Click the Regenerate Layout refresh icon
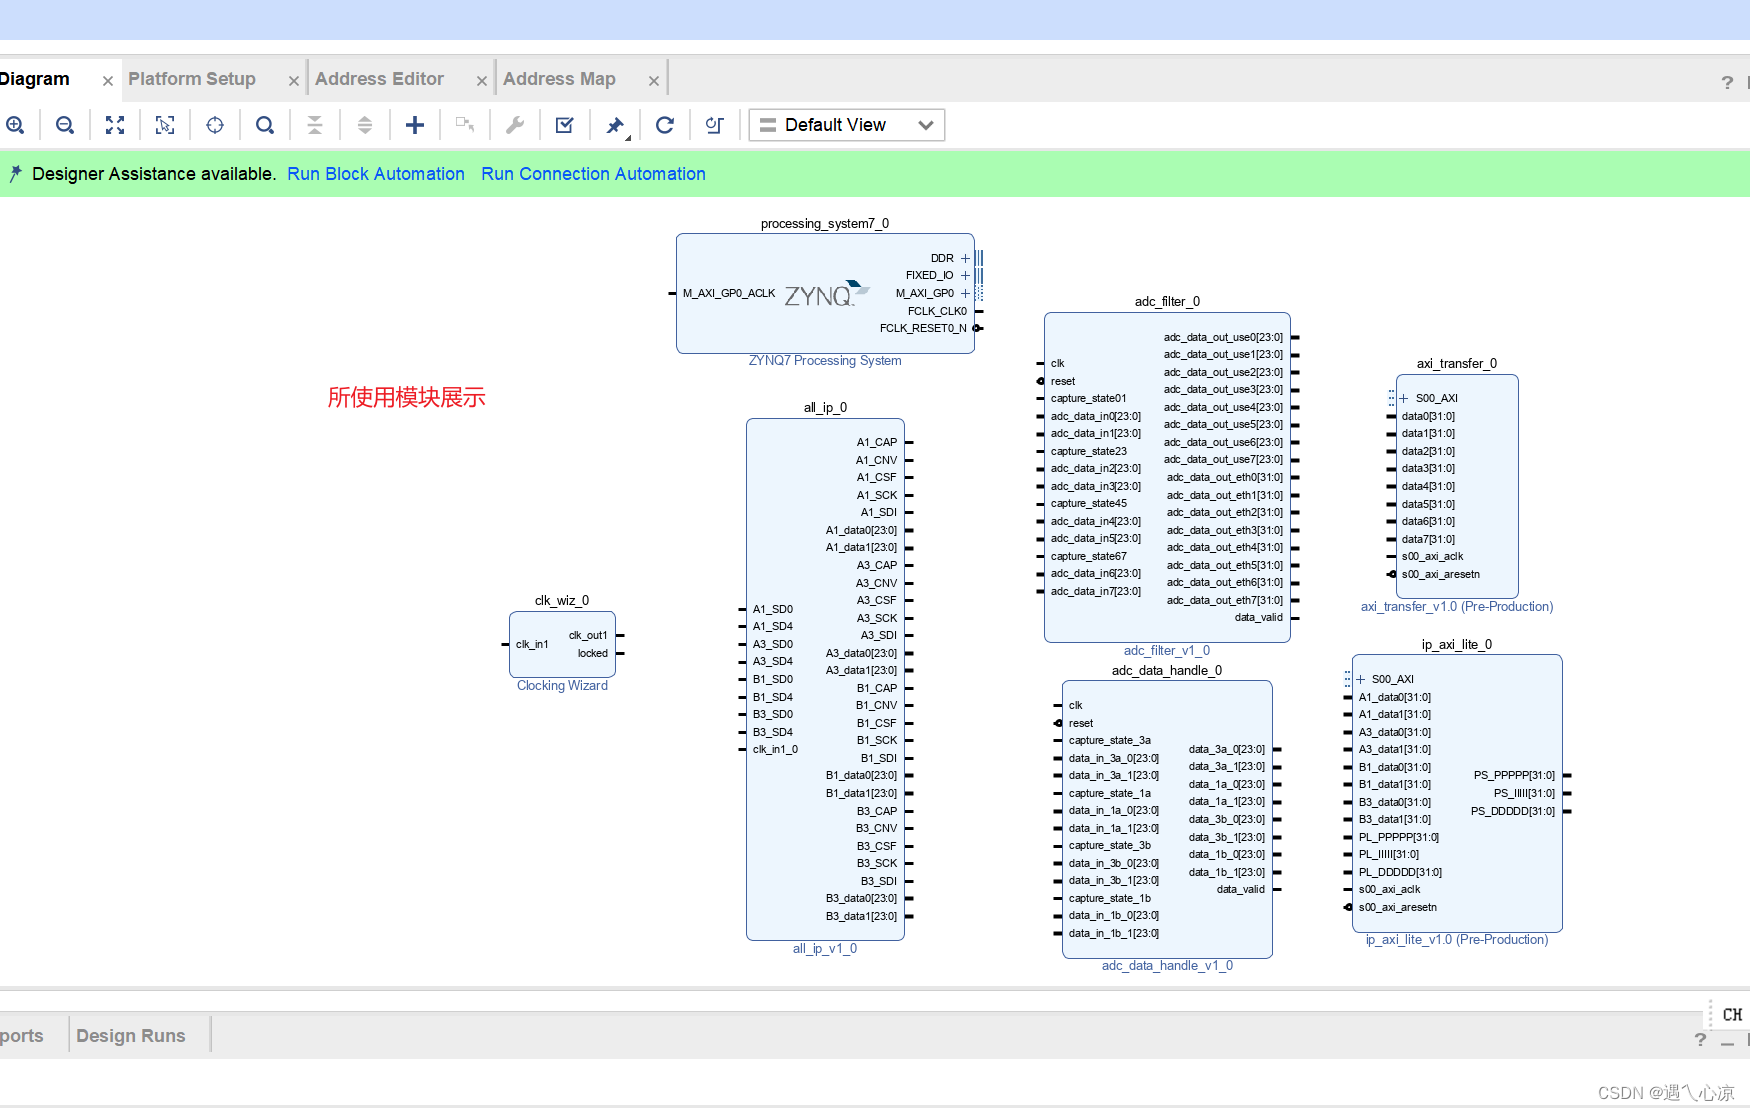 pos(665,125)
